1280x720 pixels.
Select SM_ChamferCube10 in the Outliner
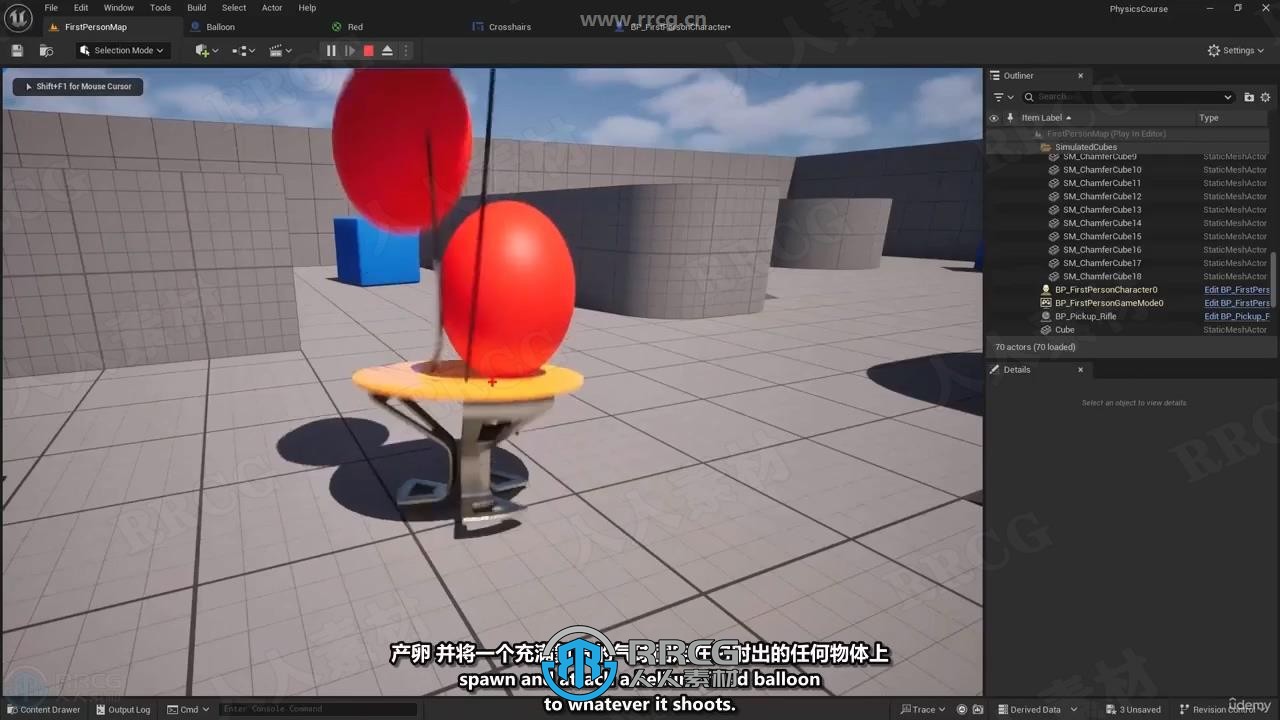[x=1102, y=170]
